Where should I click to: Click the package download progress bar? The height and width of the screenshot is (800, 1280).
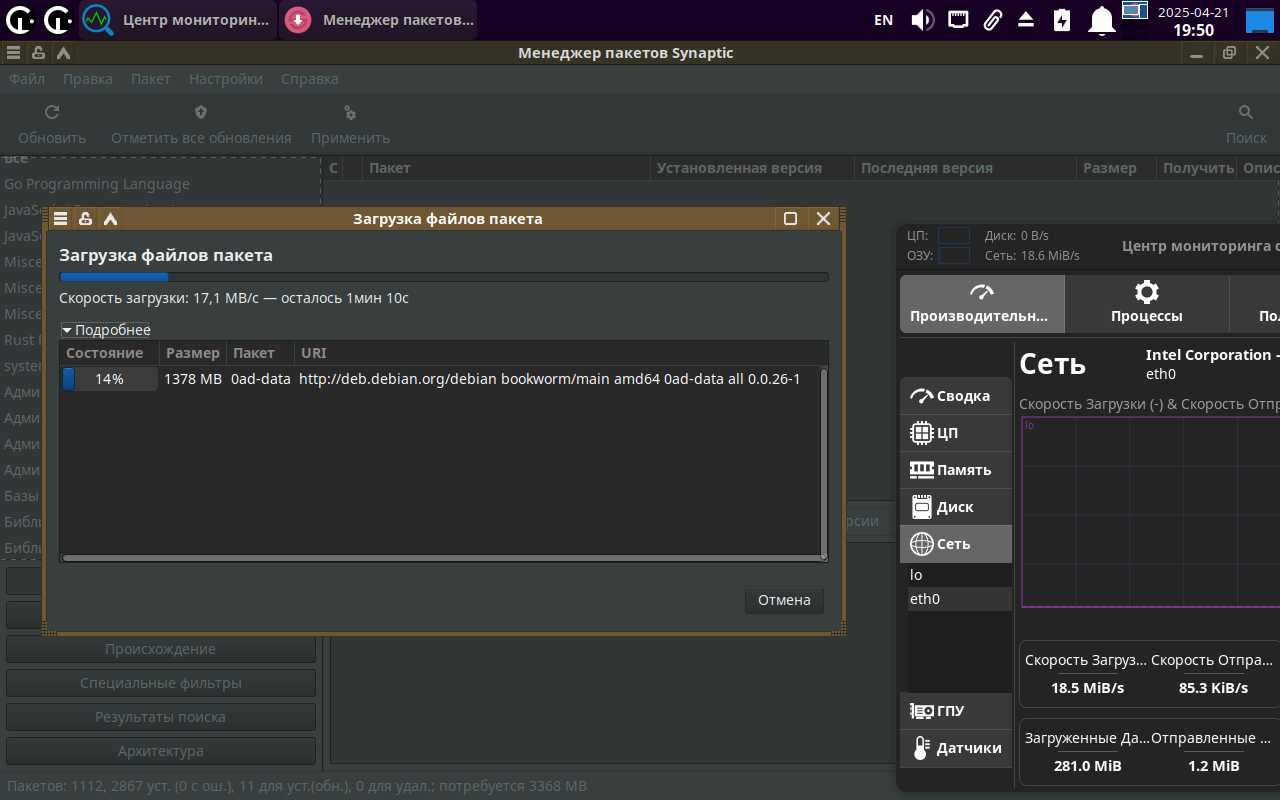pyautogui.click(x=444, y=277)
